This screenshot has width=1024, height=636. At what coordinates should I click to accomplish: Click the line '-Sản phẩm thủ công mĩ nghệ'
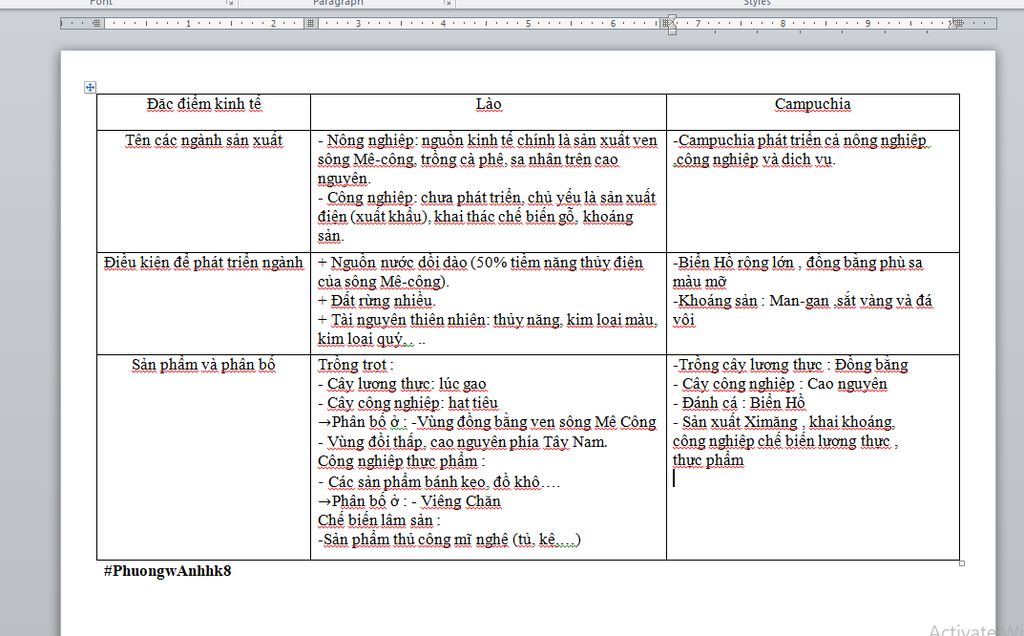point(449,539)
